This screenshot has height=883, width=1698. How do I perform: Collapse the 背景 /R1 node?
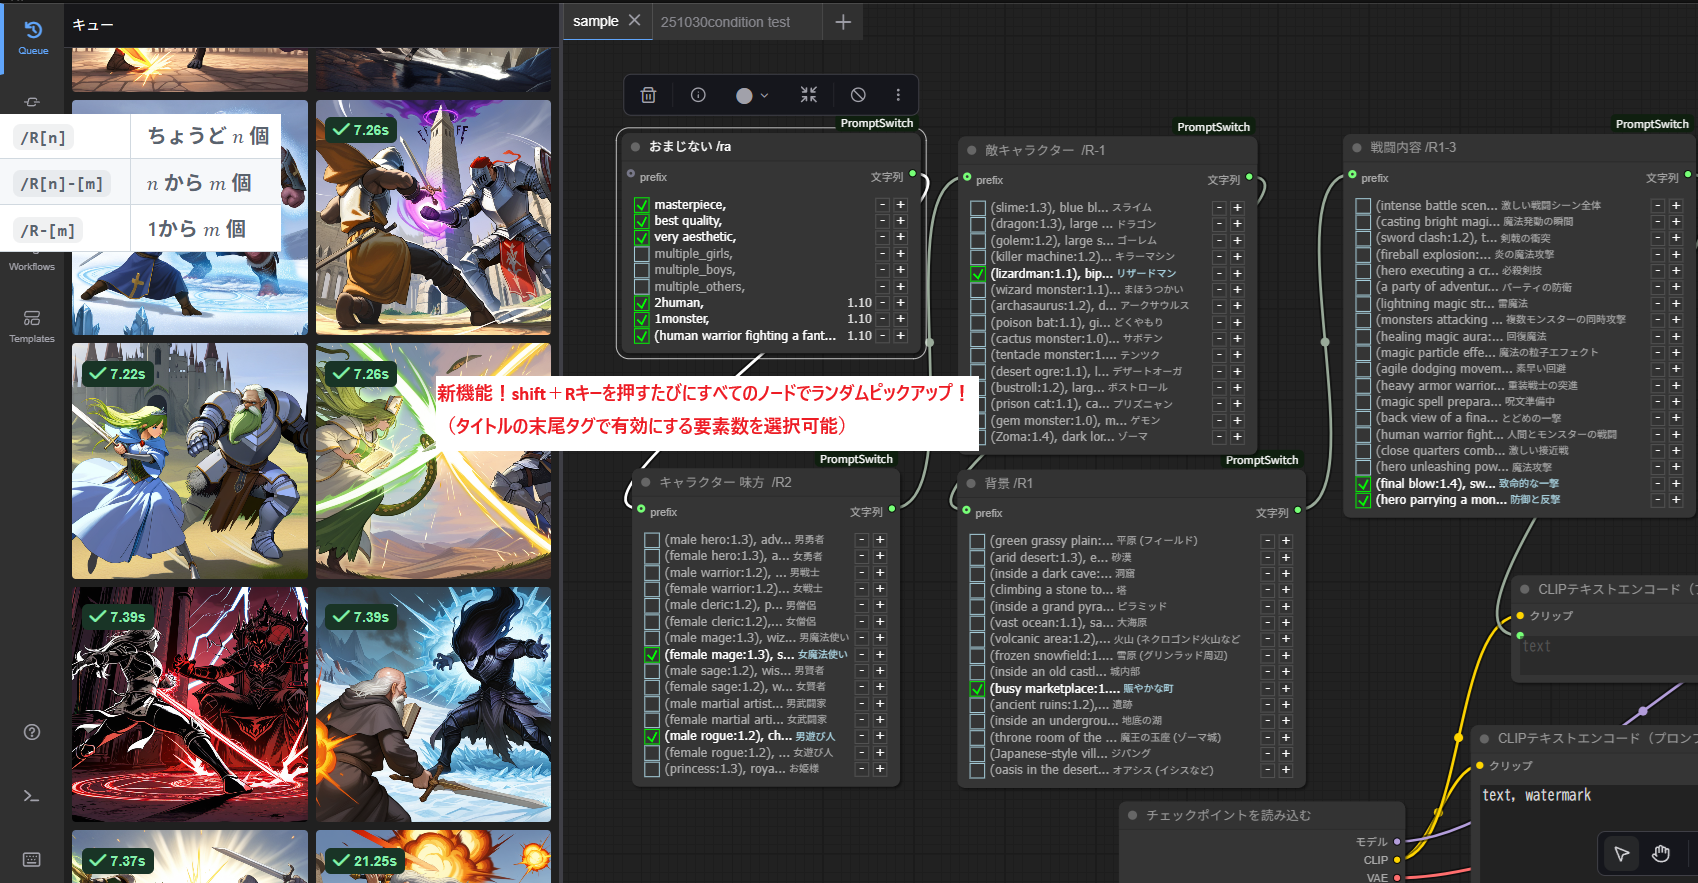pos(971,483)
